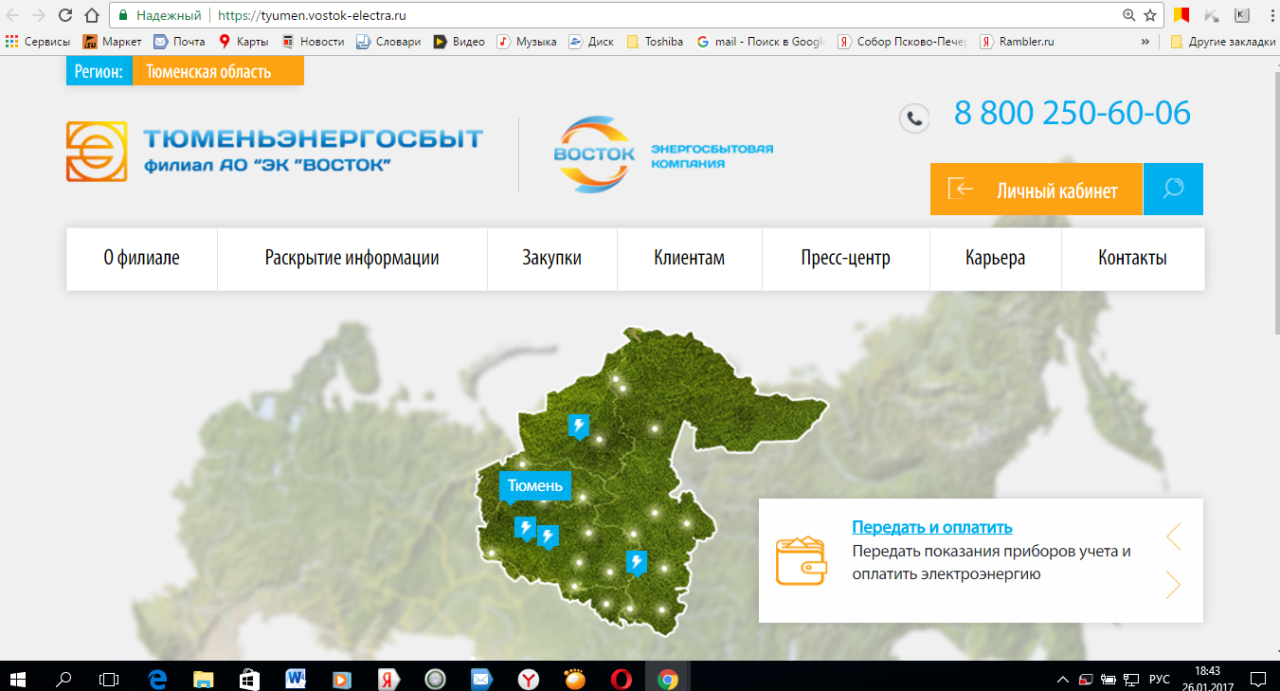Open the Клиентам menu
Image resolution: width=1280 pixels, height=691 pixels.
[x=689, y=258]
